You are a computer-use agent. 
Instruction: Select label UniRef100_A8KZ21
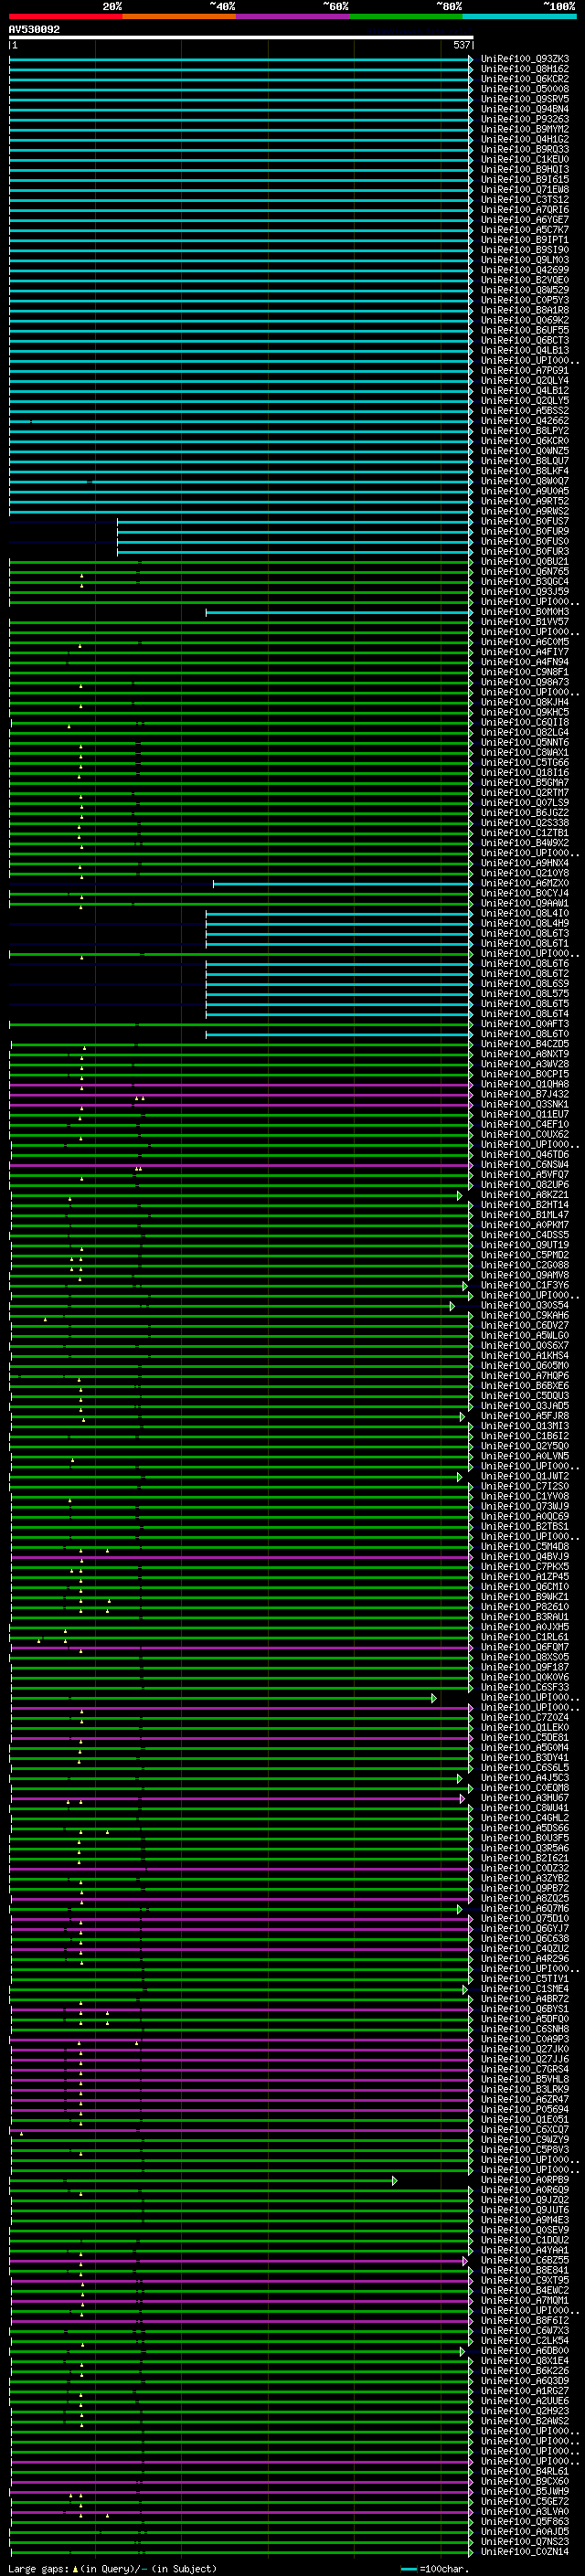[x=525, y=1195]
